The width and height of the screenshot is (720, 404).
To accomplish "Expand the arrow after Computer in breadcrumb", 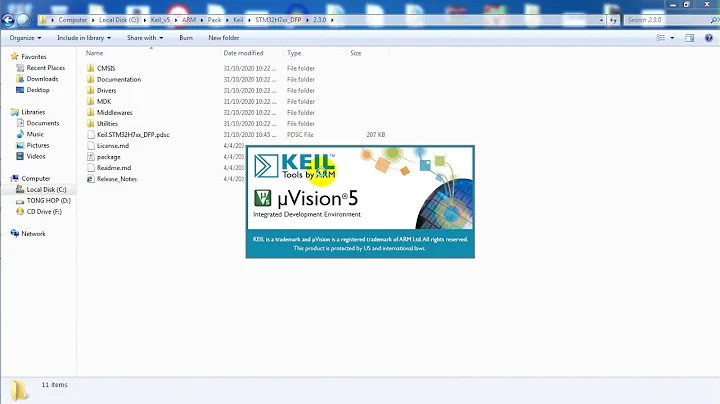I will click(x=93, y=20).
